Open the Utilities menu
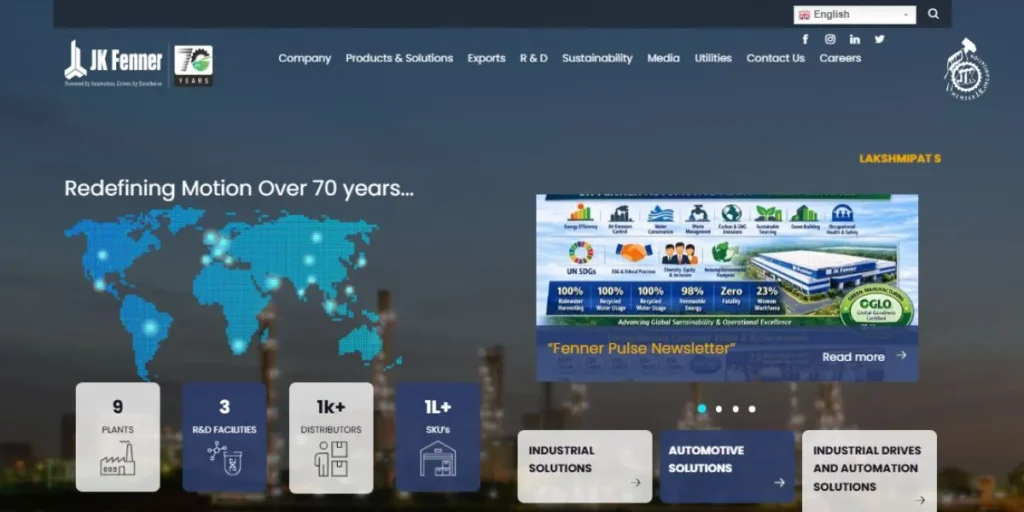Screen dimensions: 1024x512 click(x=713, y=58)
